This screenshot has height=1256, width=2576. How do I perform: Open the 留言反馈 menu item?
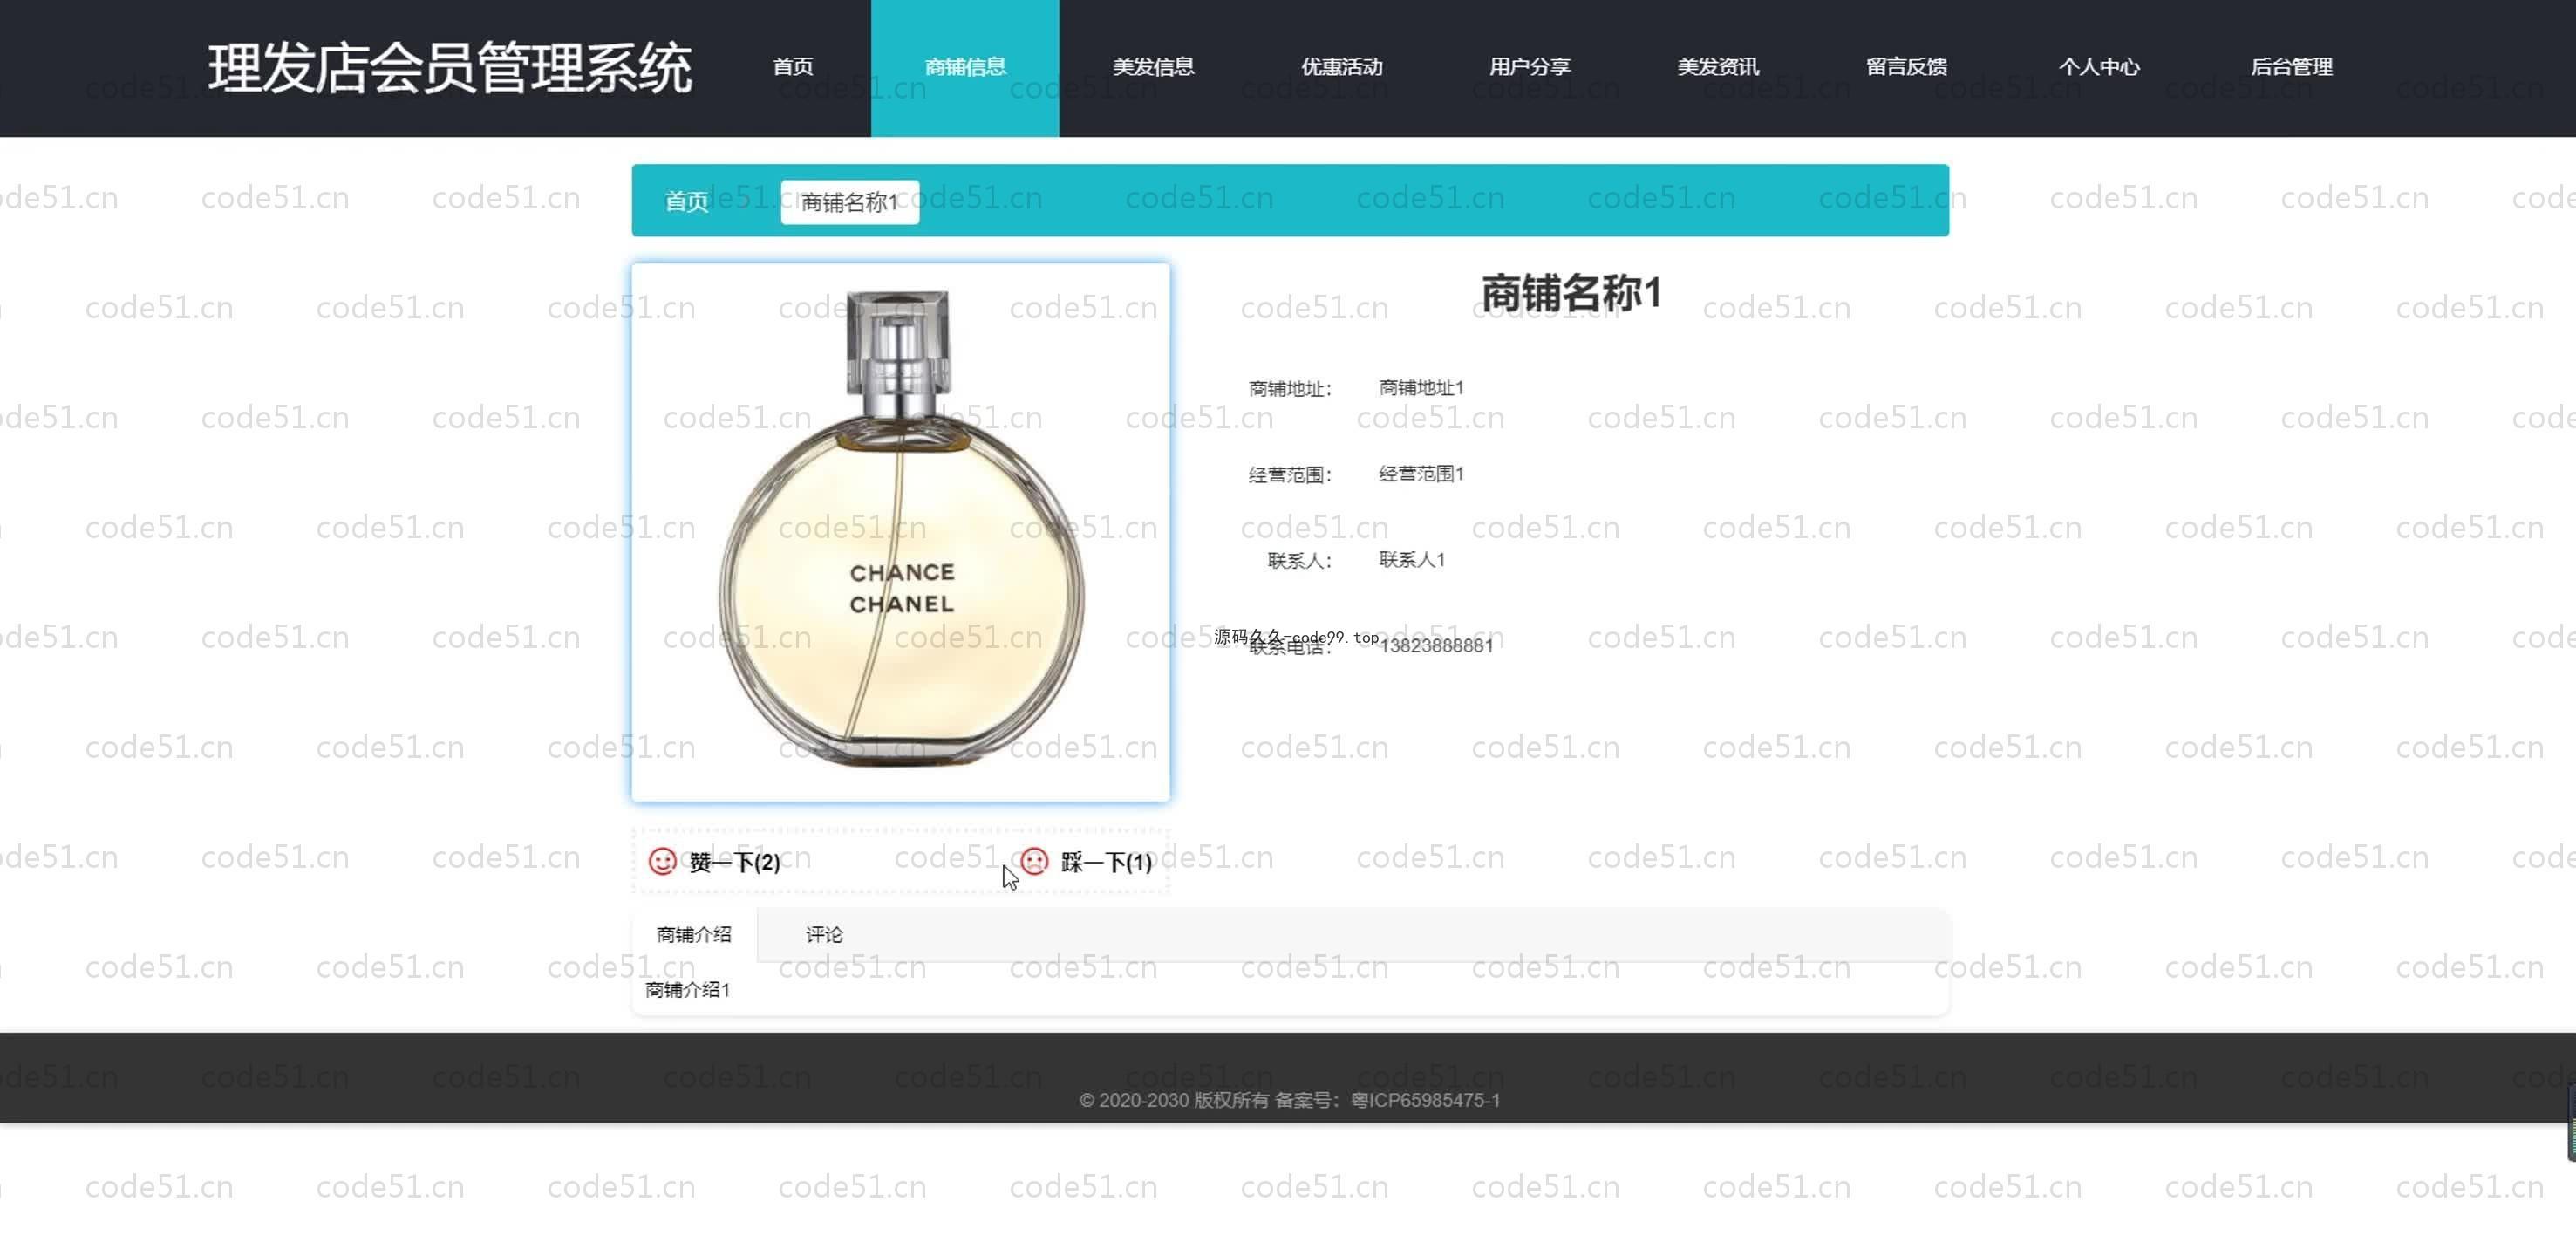pos(1906,67)
